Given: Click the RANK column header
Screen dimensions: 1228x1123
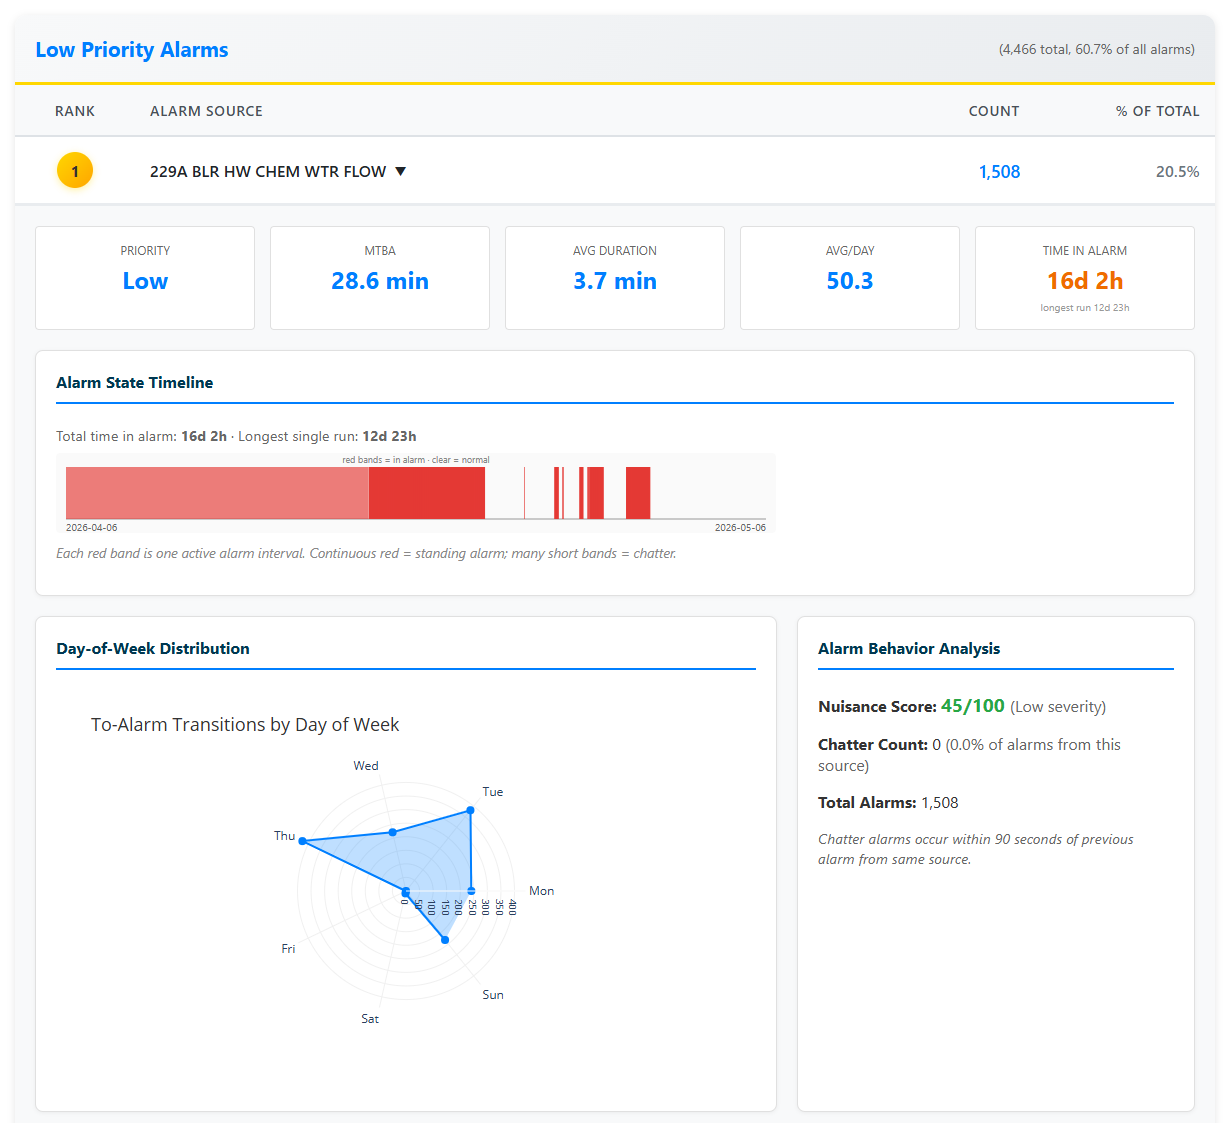Looking at the screenshot, I should tap(75, 111).
